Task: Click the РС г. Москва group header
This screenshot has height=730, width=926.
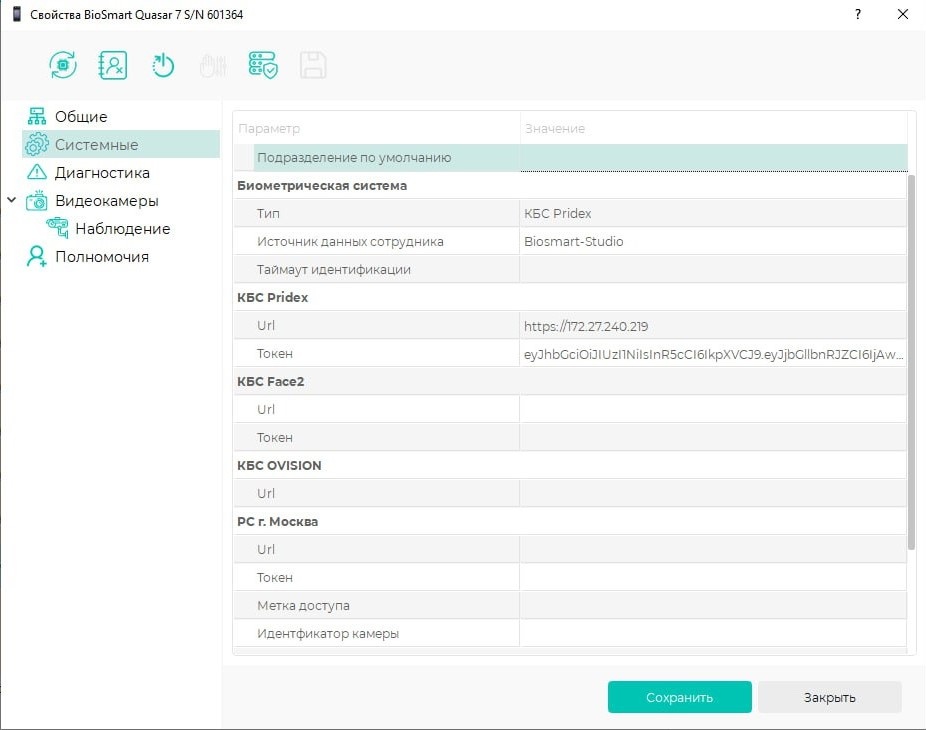Action: click(277, 522)
